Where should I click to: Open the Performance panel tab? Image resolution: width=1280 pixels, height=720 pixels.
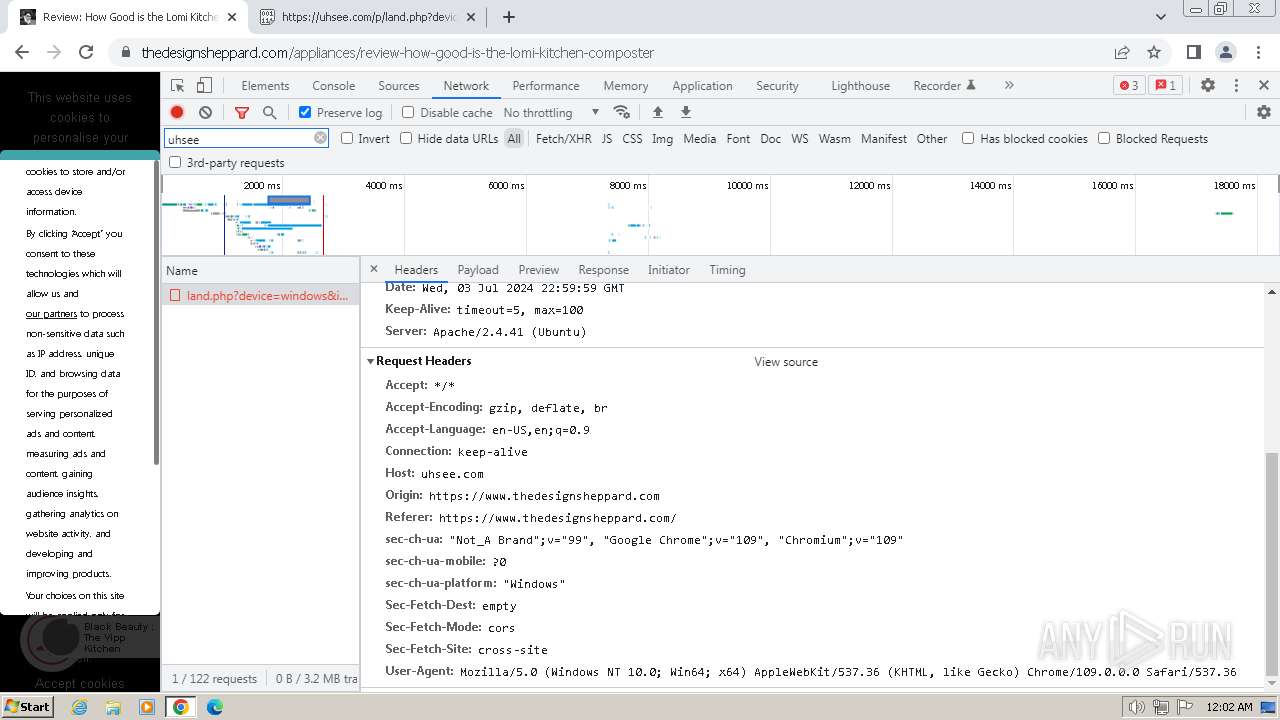pos(546,86)
